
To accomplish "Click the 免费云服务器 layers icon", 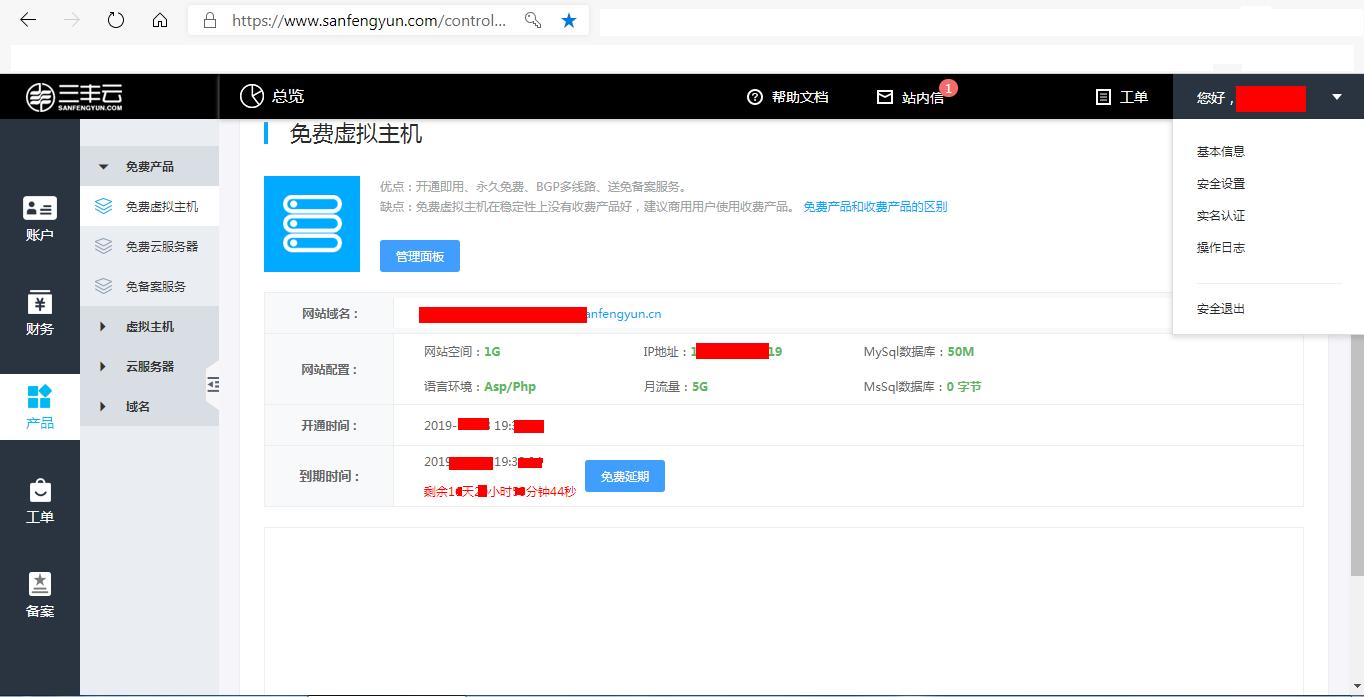I will (103, 246).
